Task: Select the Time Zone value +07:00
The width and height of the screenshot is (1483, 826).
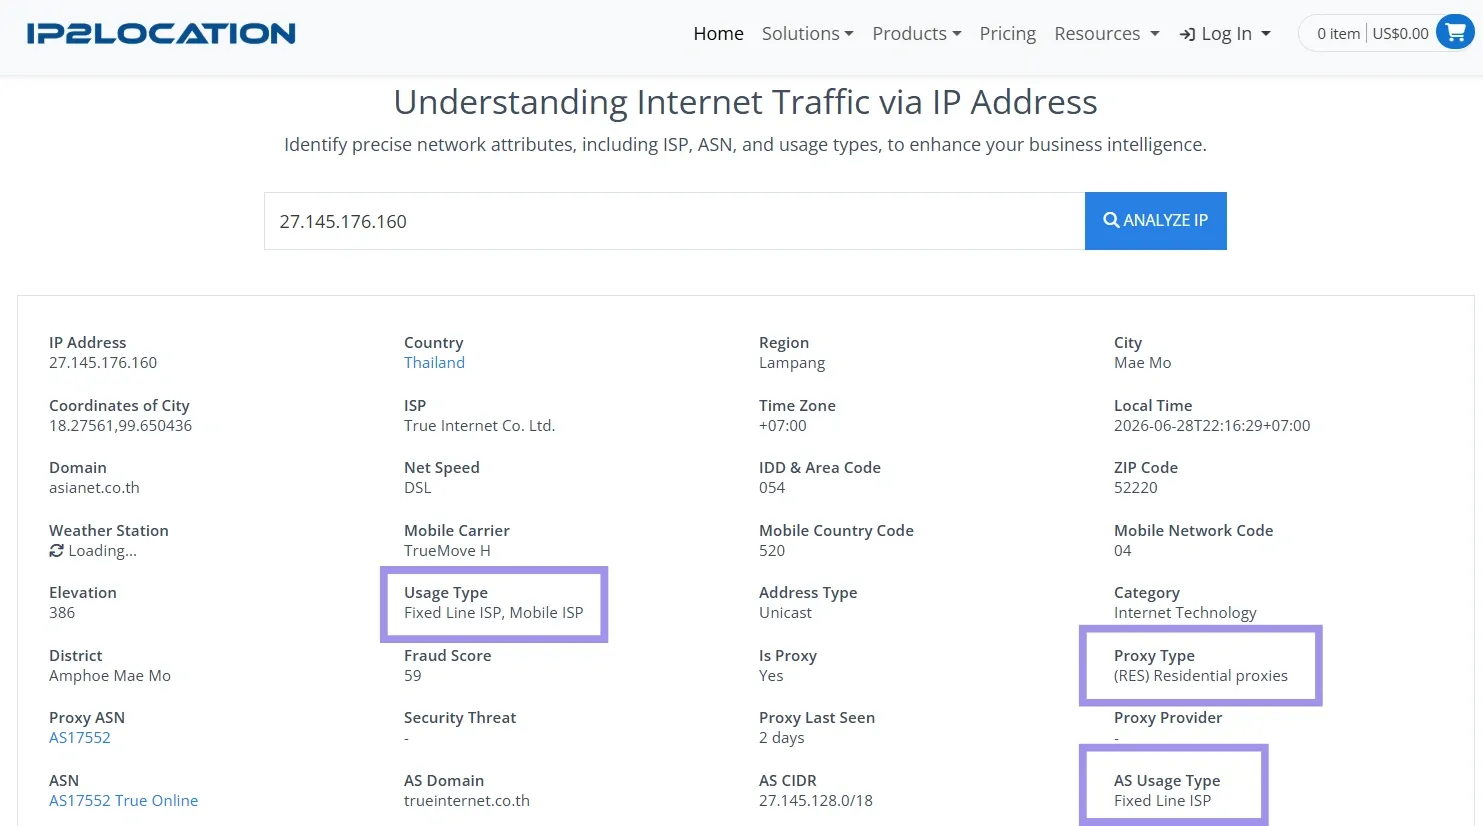Action: 782,426
